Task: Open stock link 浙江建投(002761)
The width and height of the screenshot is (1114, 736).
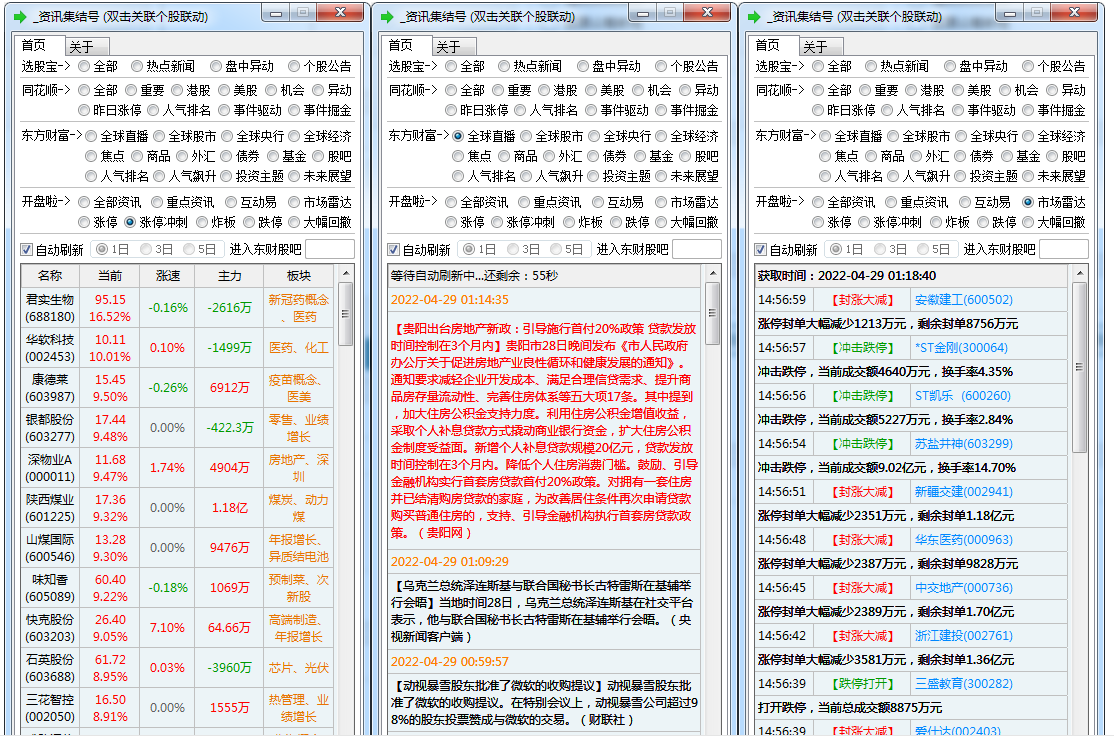Action: click(x=963, y=636)
